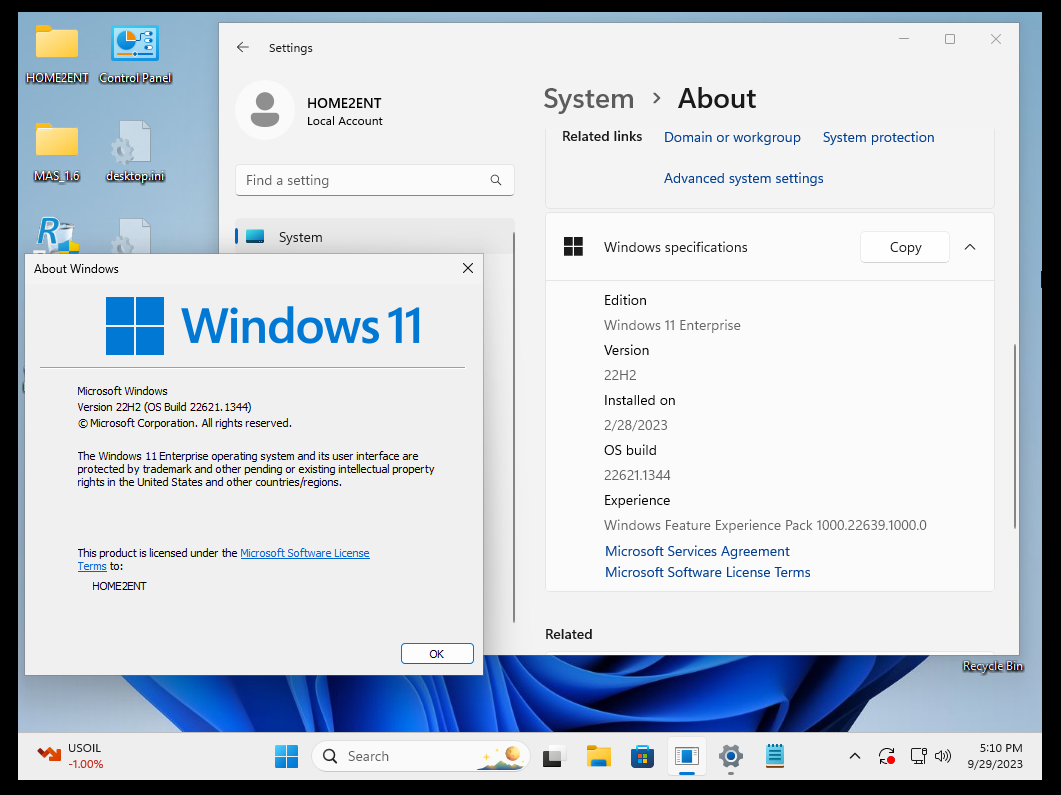
Task: Switch to the active winver taskbar app
Action: (686, 756)
